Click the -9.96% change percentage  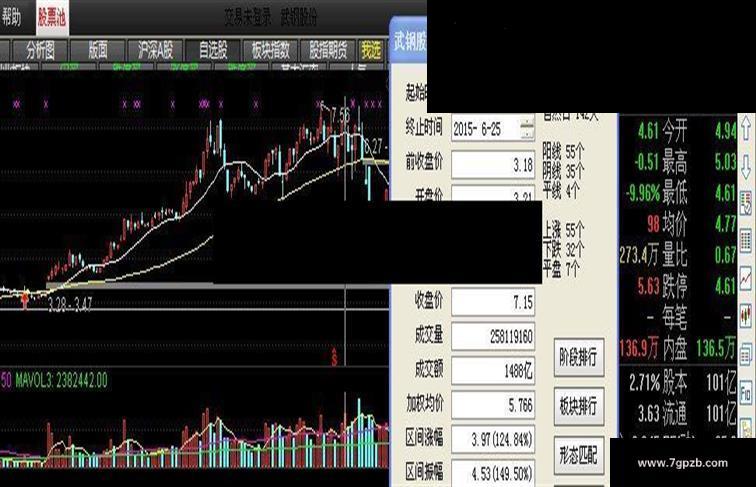(643, 194)
